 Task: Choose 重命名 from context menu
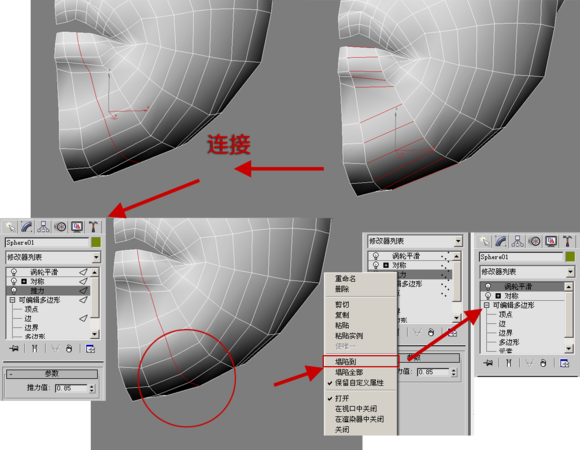tap(345, 278)
